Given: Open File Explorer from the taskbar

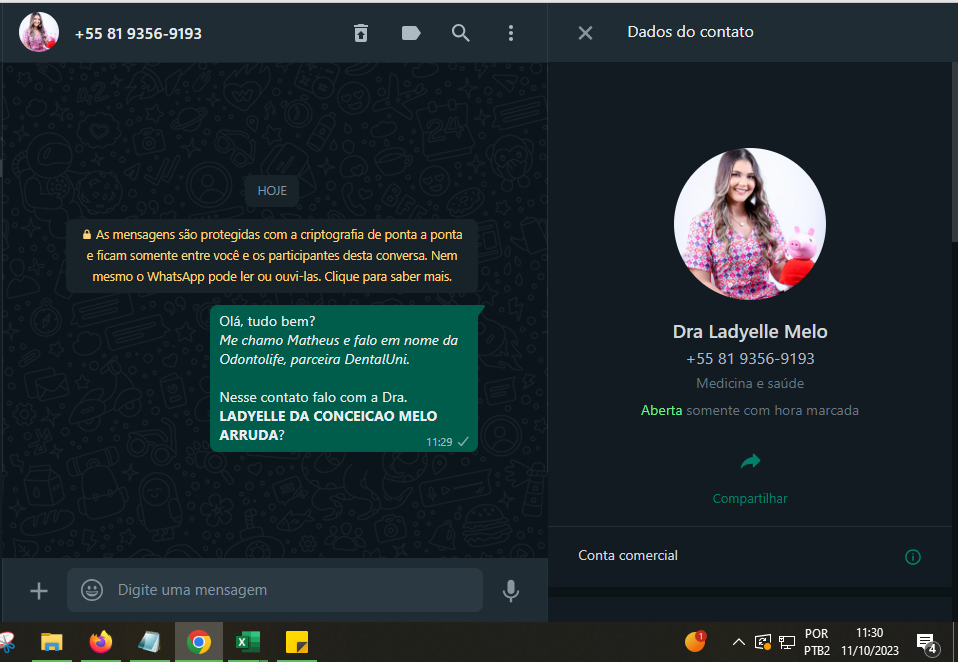Looking at the screenshot, I should [51, 642].
